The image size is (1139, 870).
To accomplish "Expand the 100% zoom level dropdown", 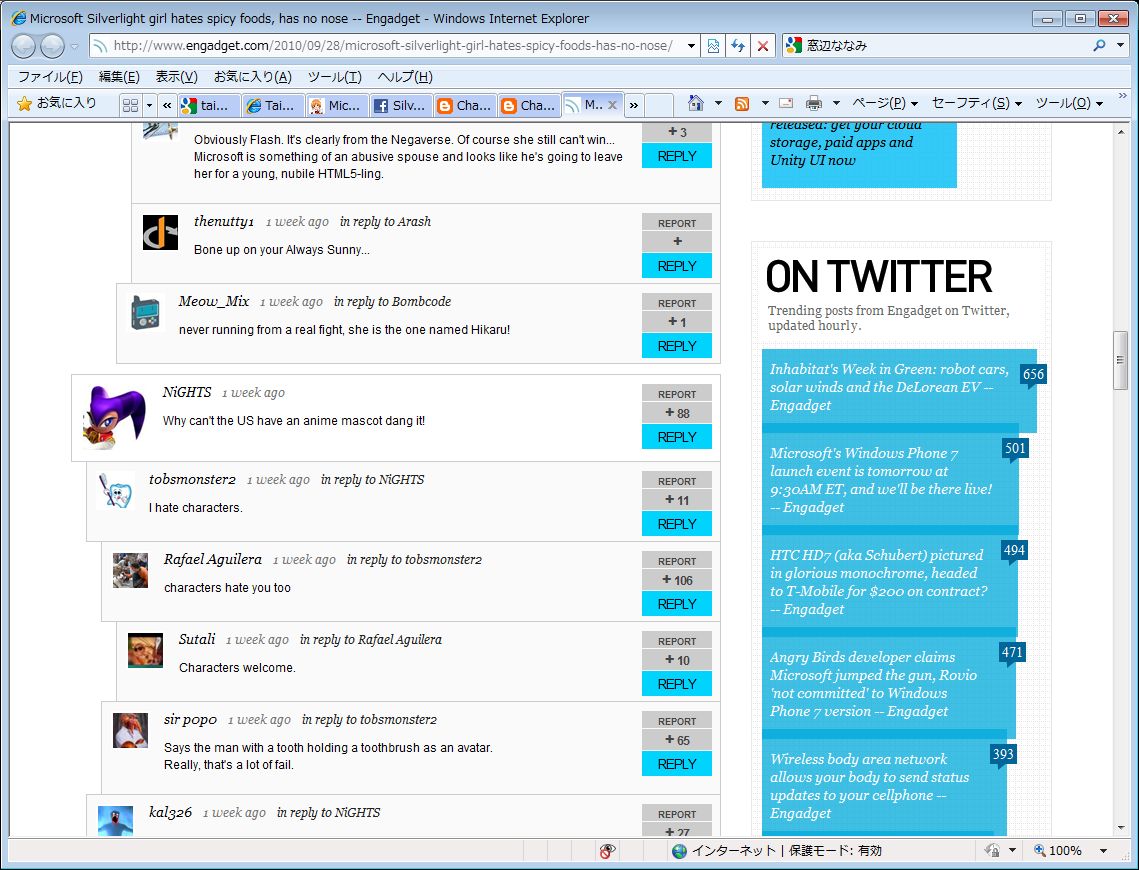I will coord(1103,851).
